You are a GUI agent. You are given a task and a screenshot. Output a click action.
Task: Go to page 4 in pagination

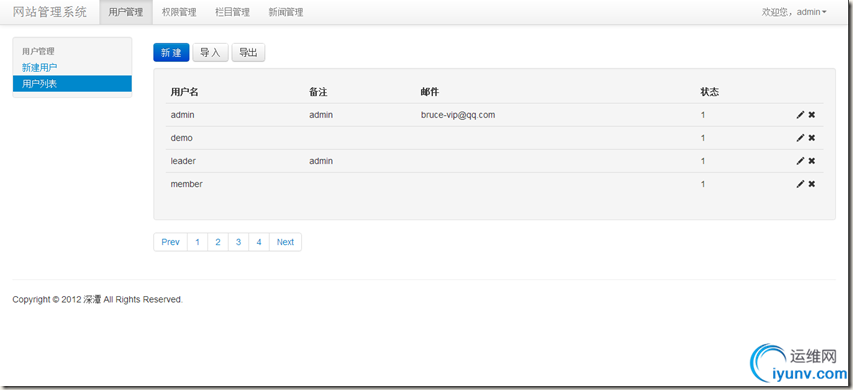pos(259,242)
